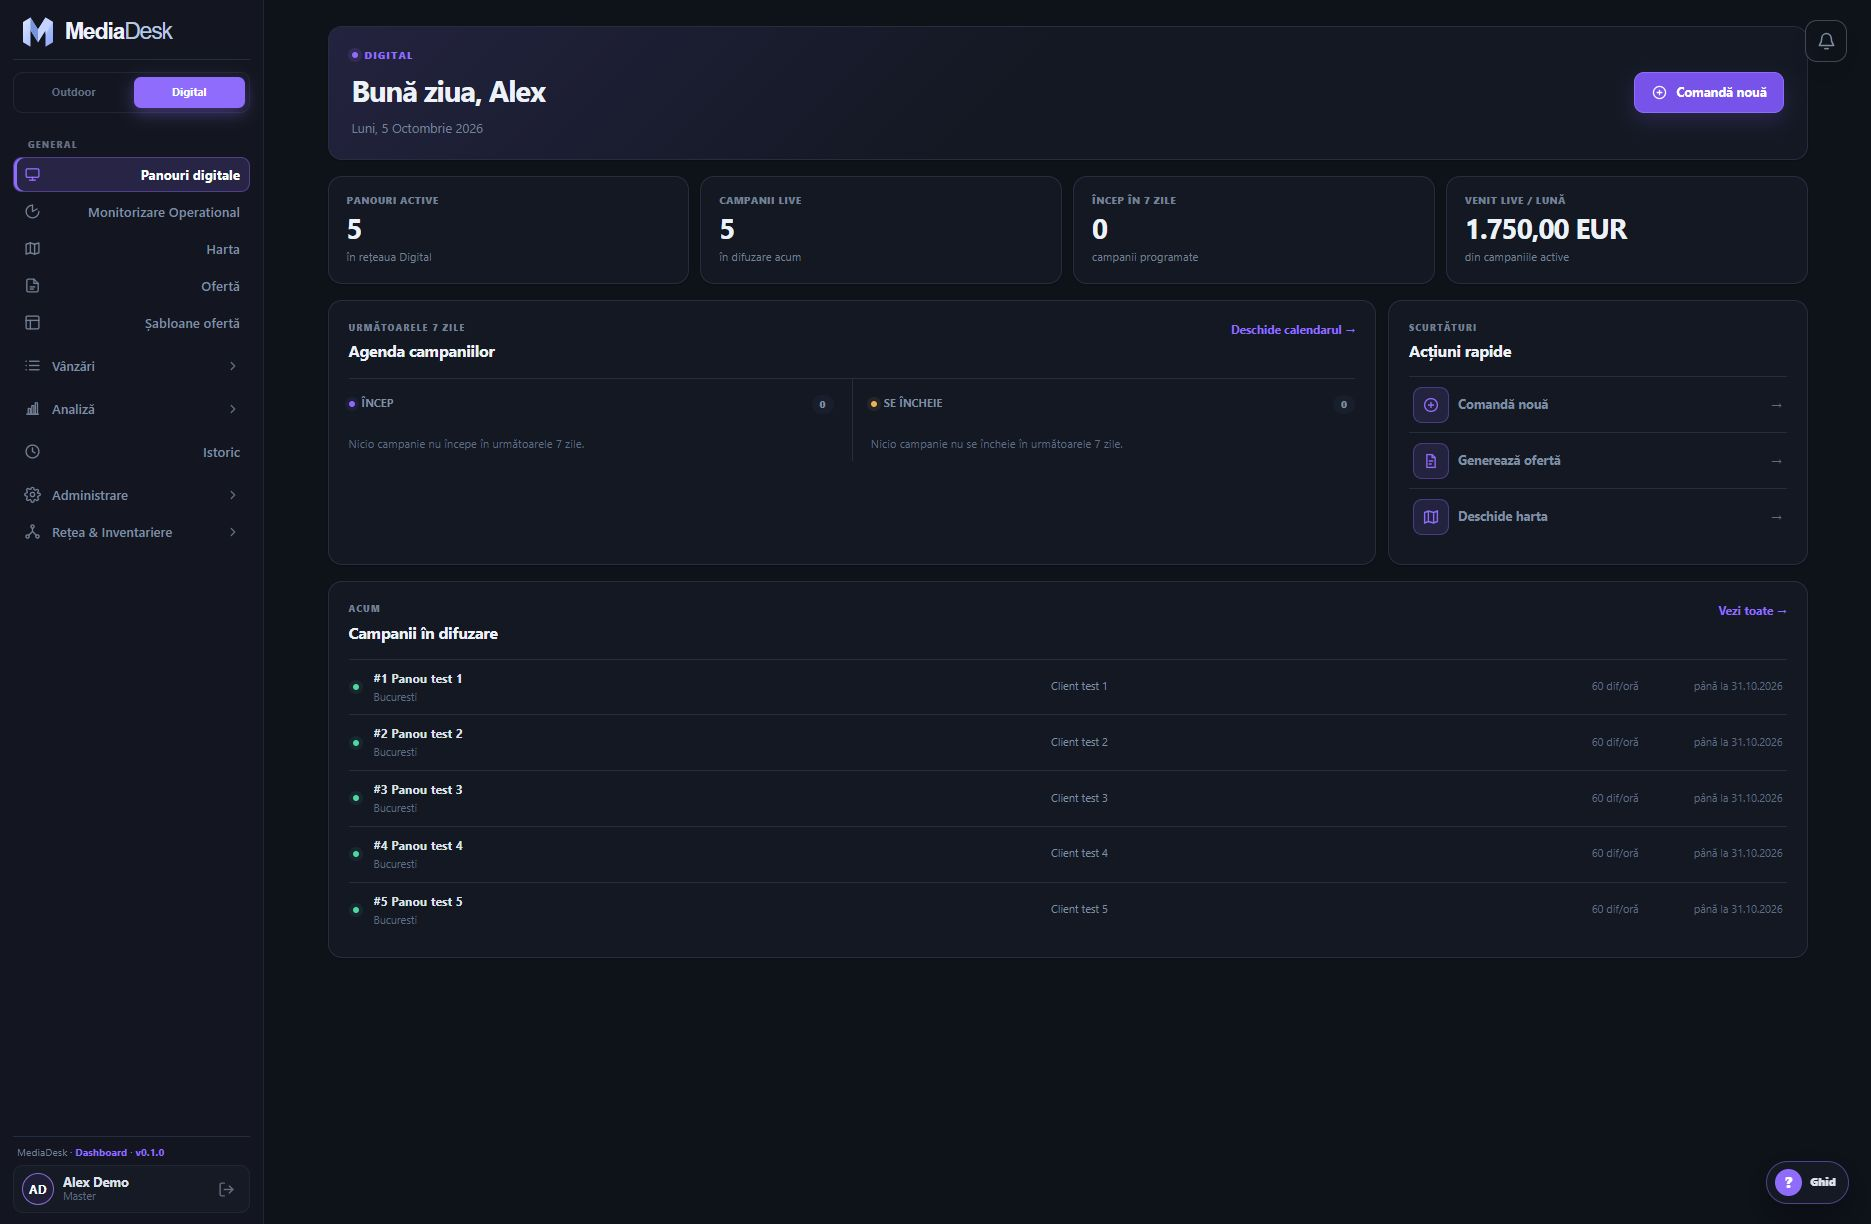1871x1224 pixels.
Task: Switch to the Outdoor network toggle
Action: pyautogui.click(x=74, y=92)
